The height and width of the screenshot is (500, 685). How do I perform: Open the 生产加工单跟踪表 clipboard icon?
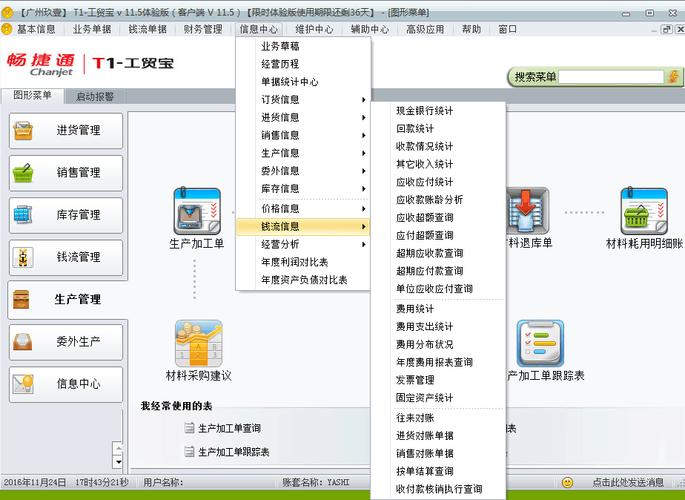pyautogui.click(x=540, y=343)
